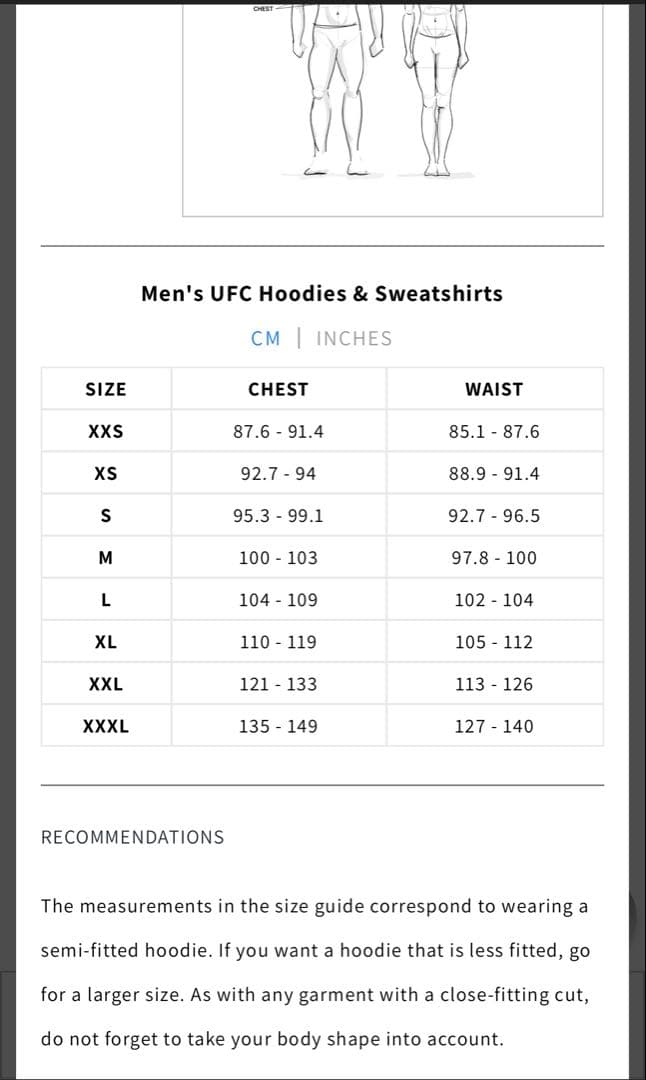Click the chest value 104 - 109
The height and width of the screenshot is (1080, 646).
pos(278,599)
